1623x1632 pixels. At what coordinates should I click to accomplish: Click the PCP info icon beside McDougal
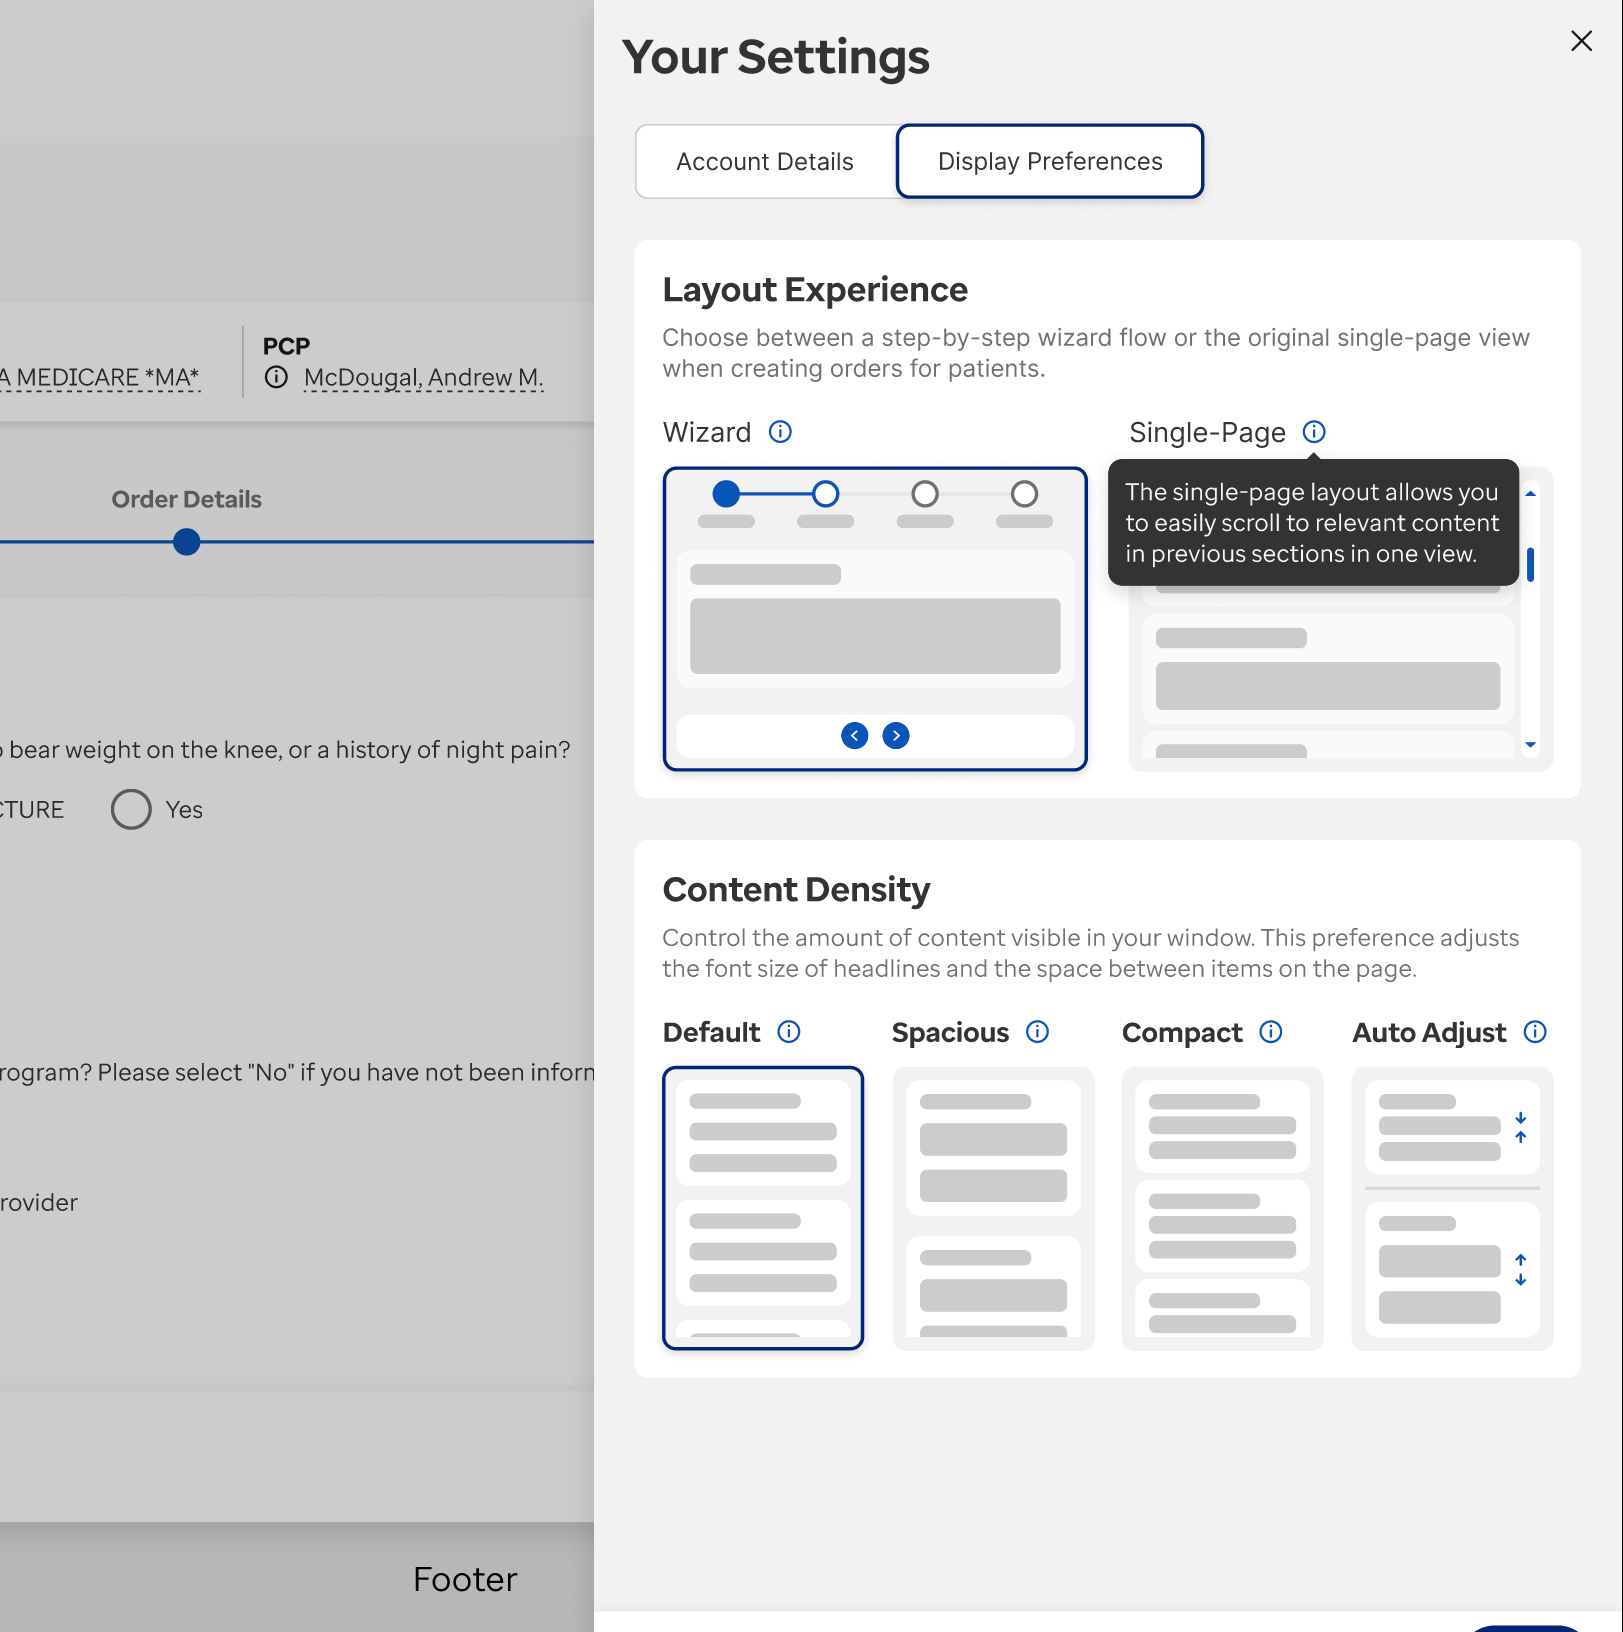coord(276,378)
